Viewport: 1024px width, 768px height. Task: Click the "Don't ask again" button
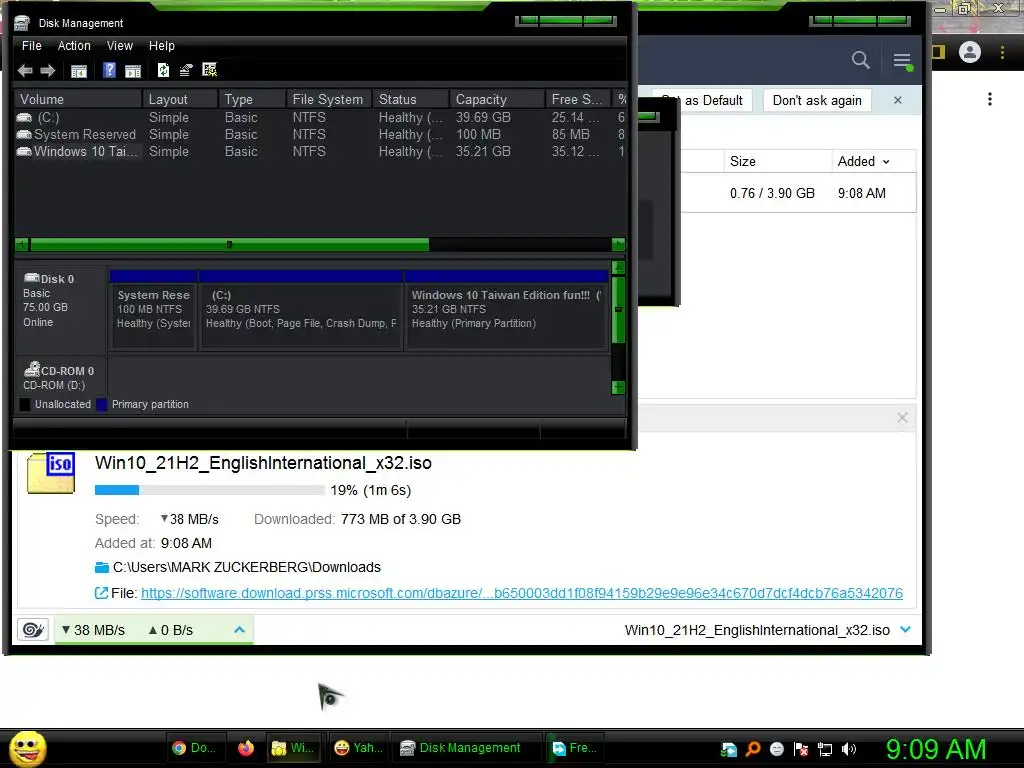point(817,100)
